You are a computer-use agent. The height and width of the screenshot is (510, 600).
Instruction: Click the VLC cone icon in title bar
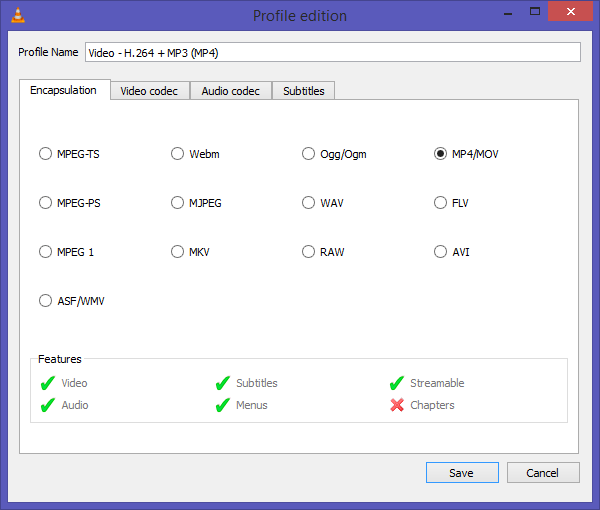tap(18, 15)
